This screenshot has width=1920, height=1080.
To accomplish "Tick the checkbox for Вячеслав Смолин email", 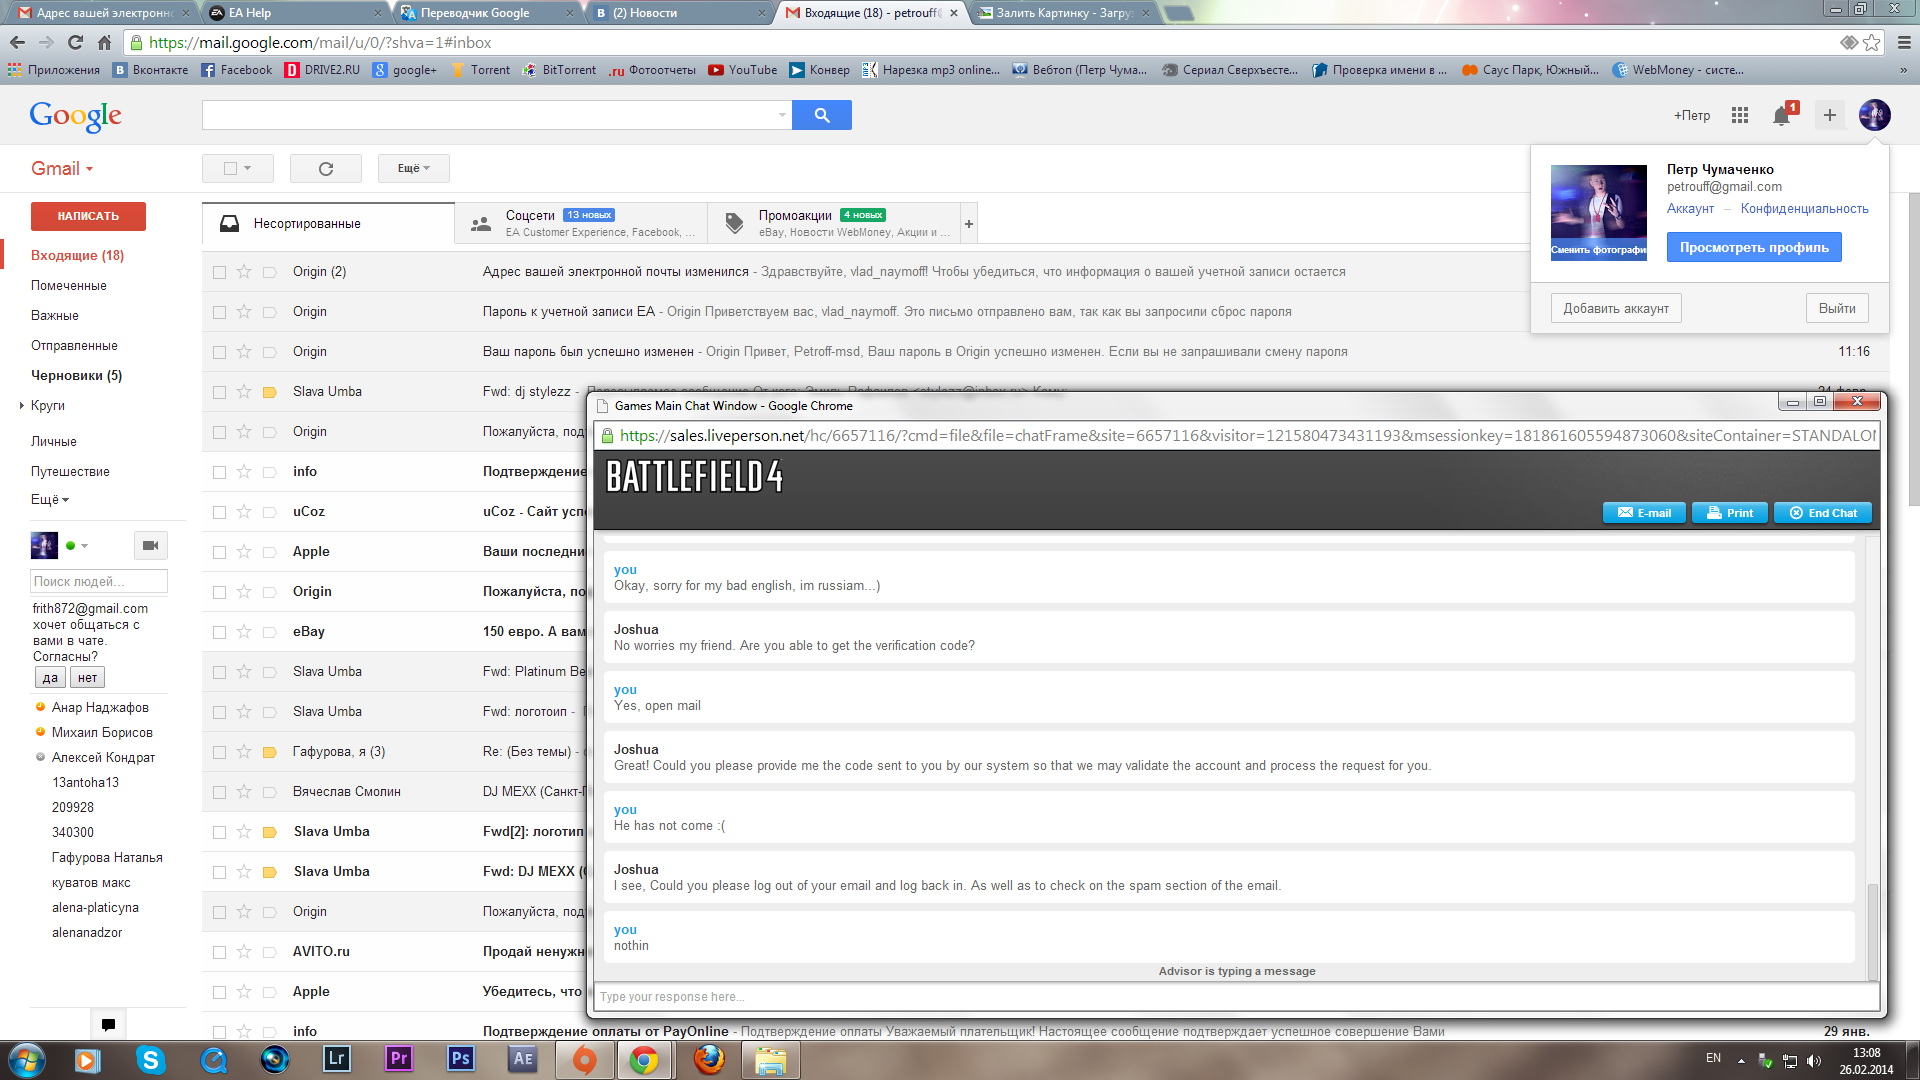I will (219, 792).
